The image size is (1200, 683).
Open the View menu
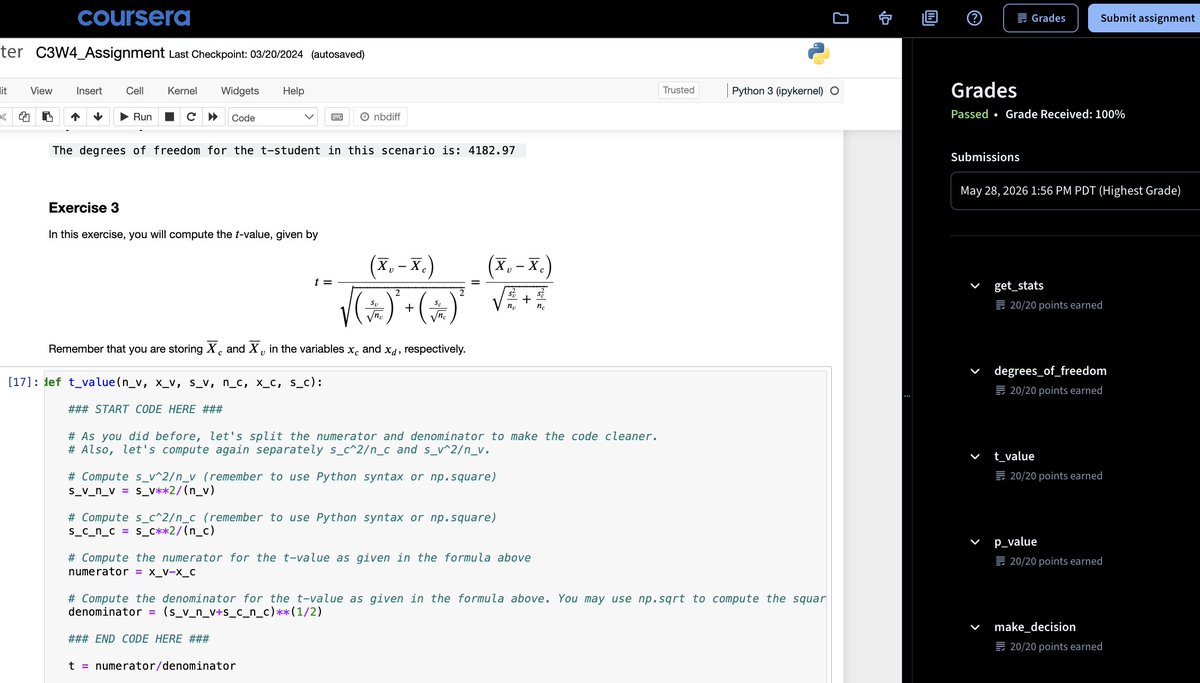(x=41, y=90)
